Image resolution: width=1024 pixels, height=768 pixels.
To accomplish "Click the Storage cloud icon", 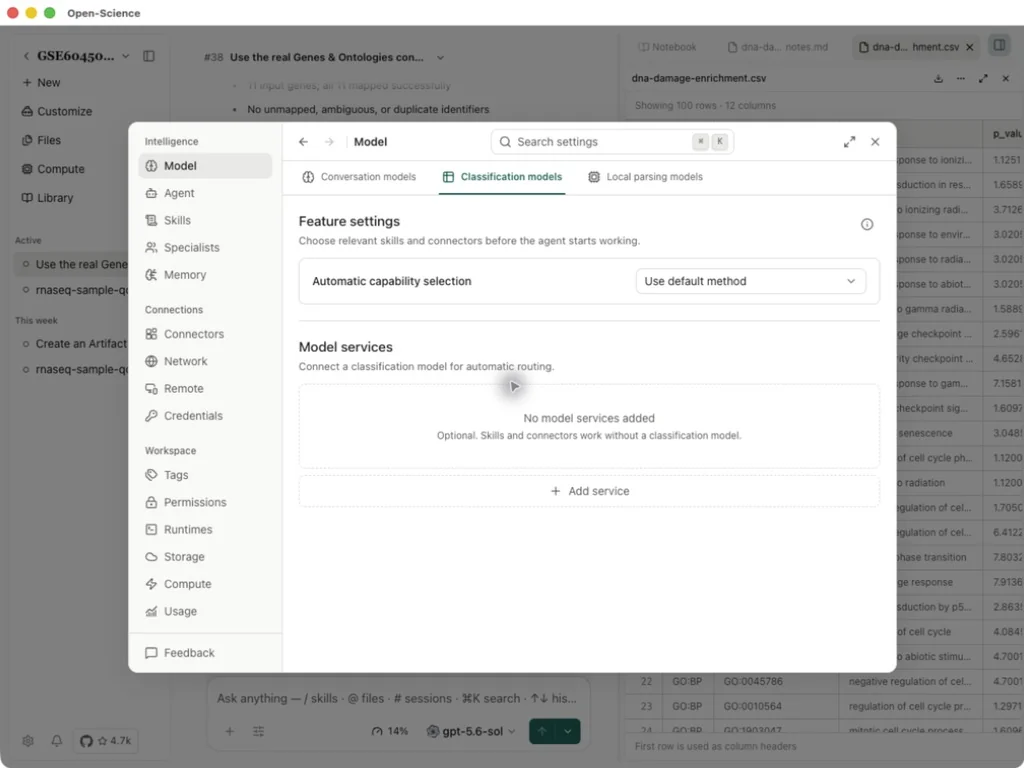I will coord(152,556).
